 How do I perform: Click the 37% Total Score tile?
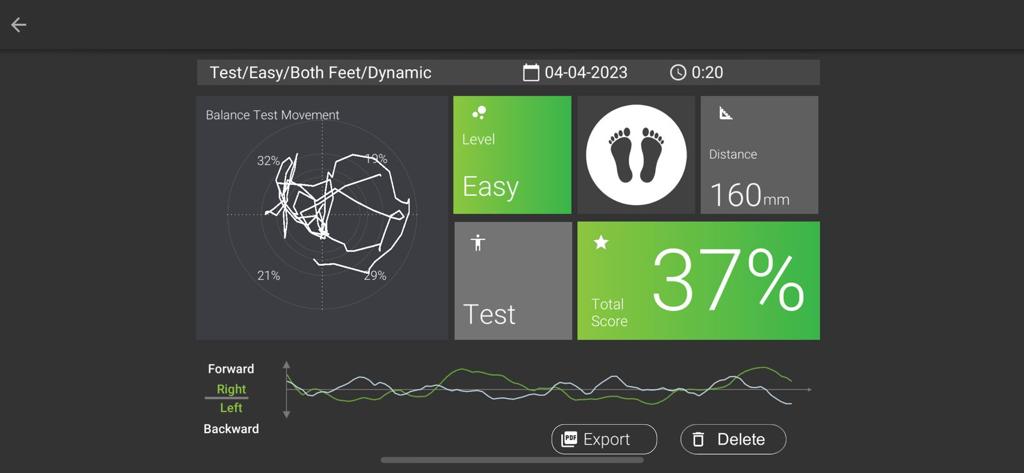(x=698, y=281)
